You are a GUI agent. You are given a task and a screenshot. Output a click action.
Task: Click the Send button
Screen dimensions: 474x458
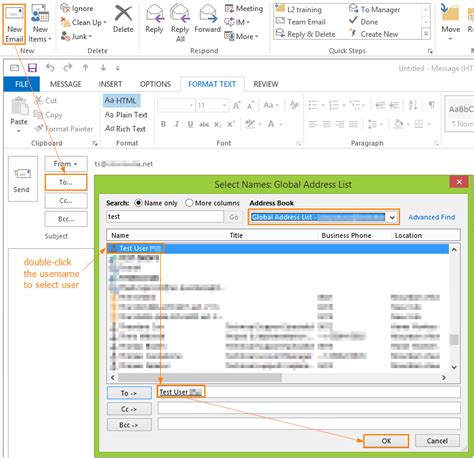[x=23, y=179]
